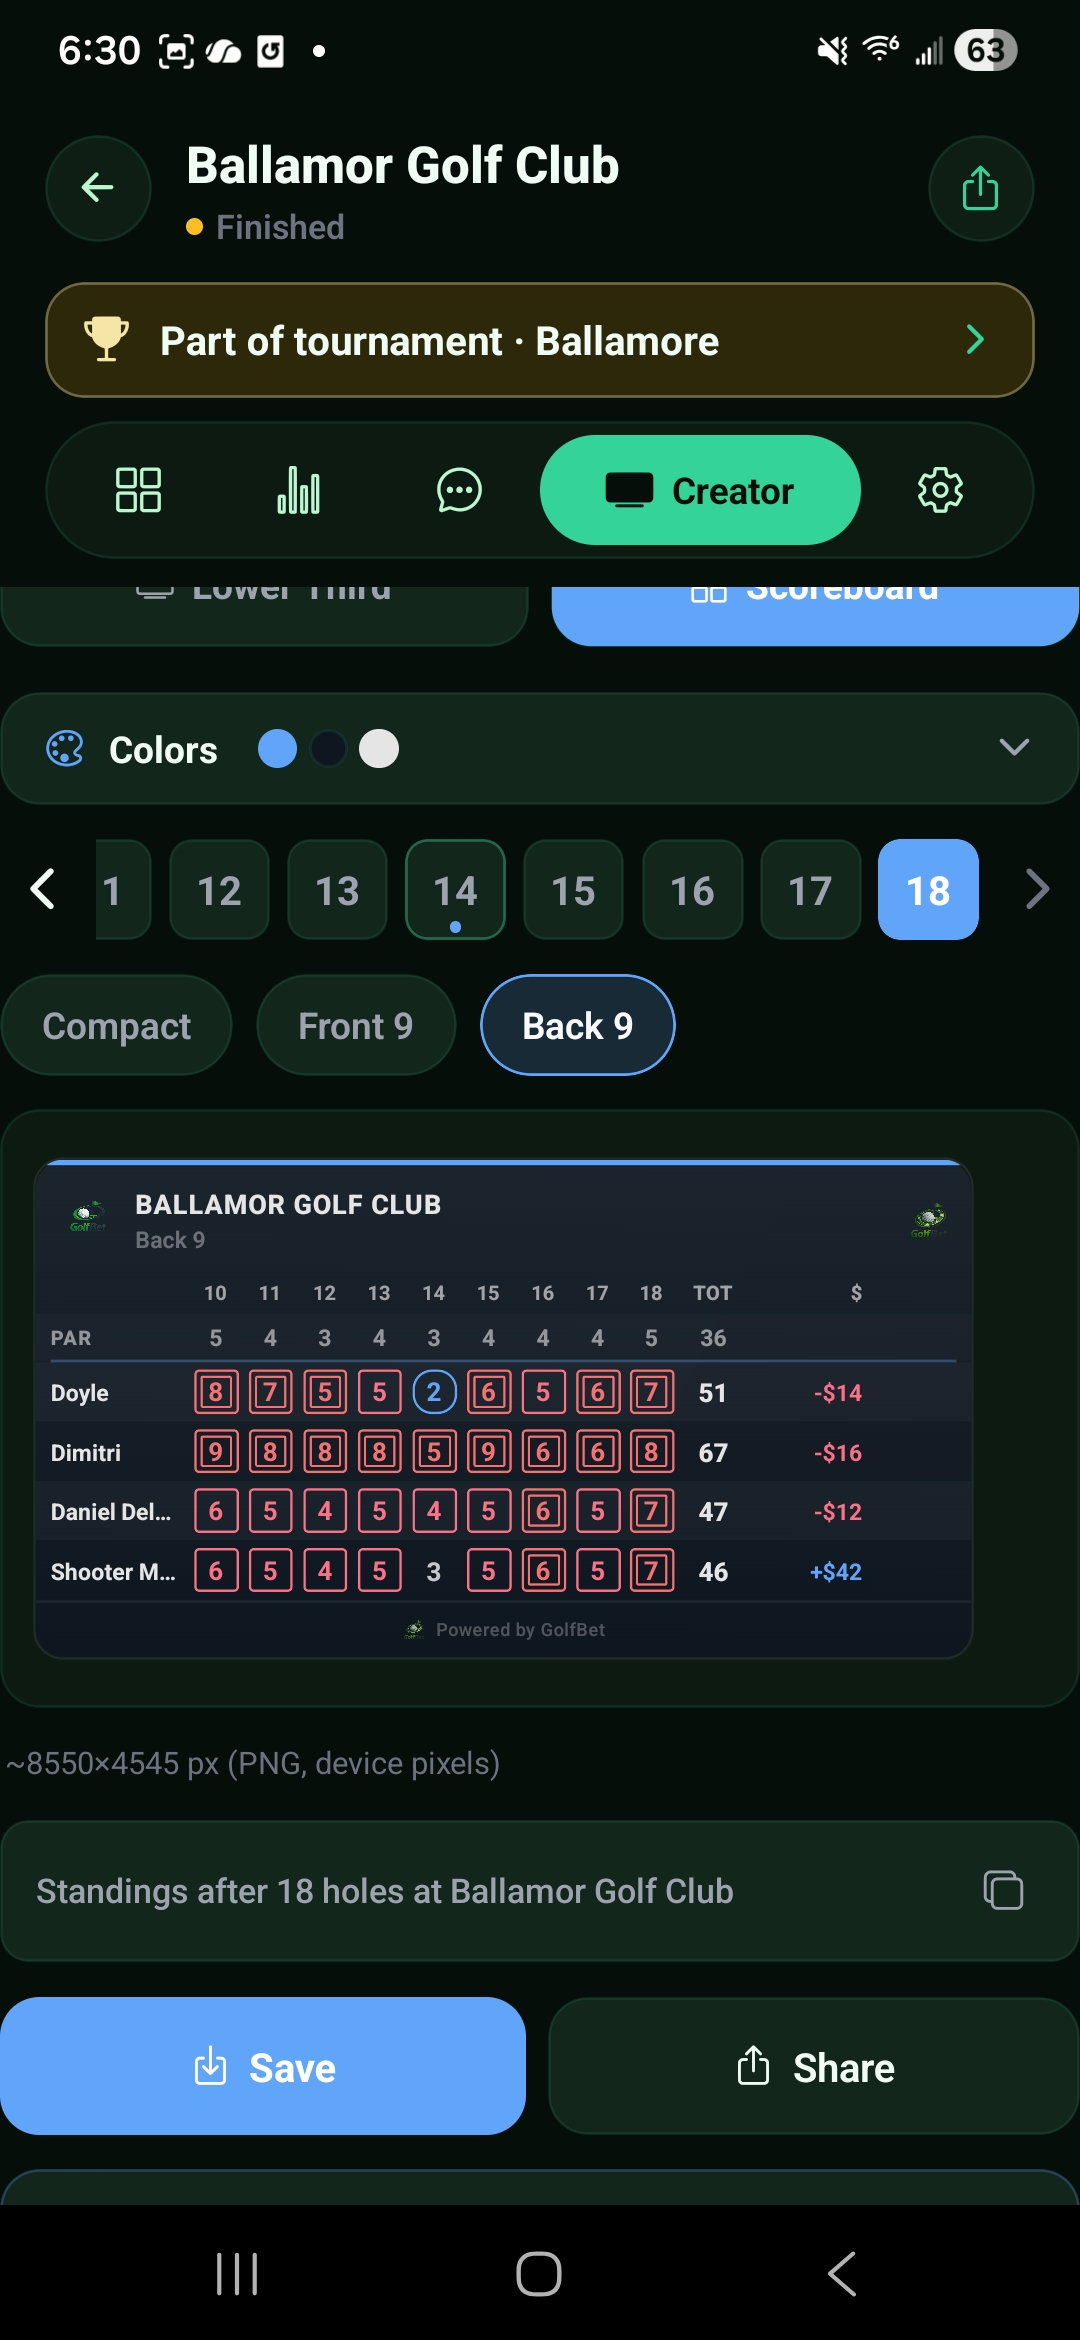Viewport: 1080px width, 2340px height.
Task: Tap the back arrow beside Ballamor Golf Club
Action: (97, 188)
